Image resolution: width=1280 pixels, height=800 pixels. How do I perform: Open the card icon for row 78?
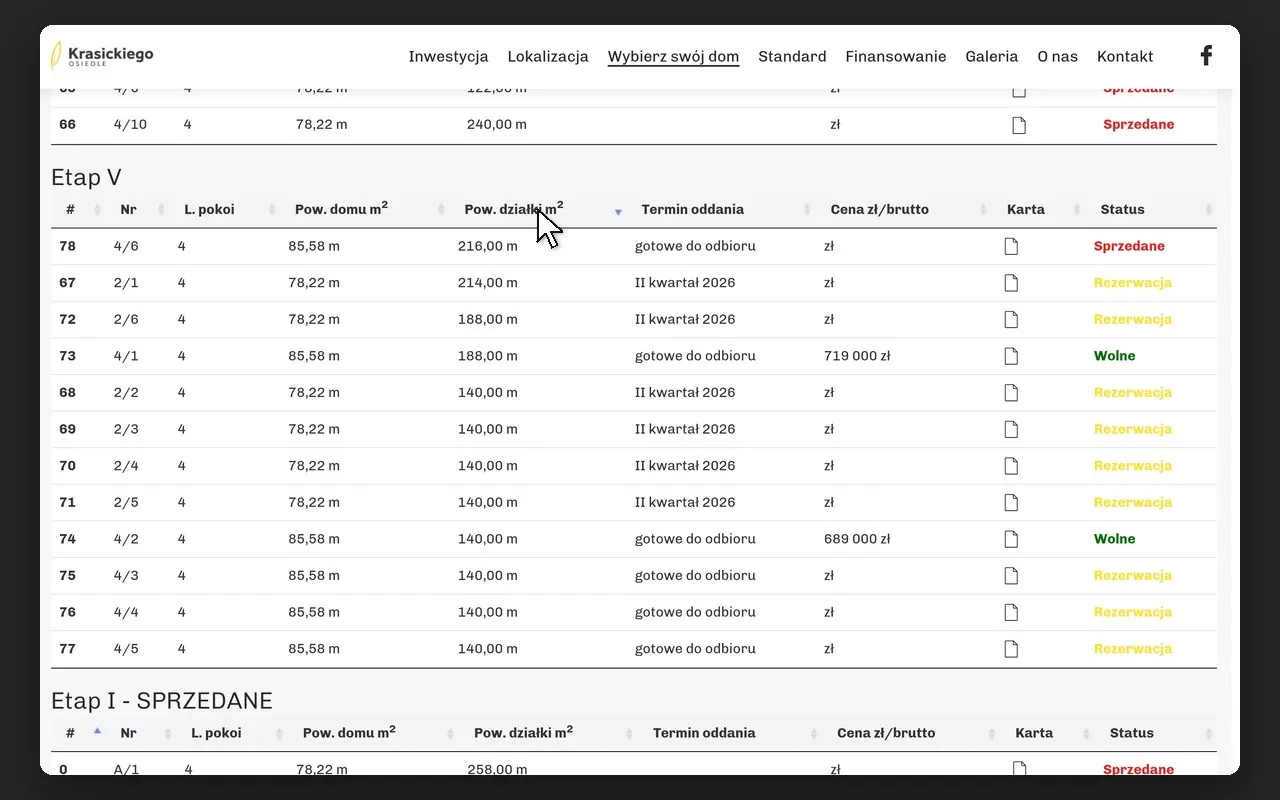[1011, 246]
